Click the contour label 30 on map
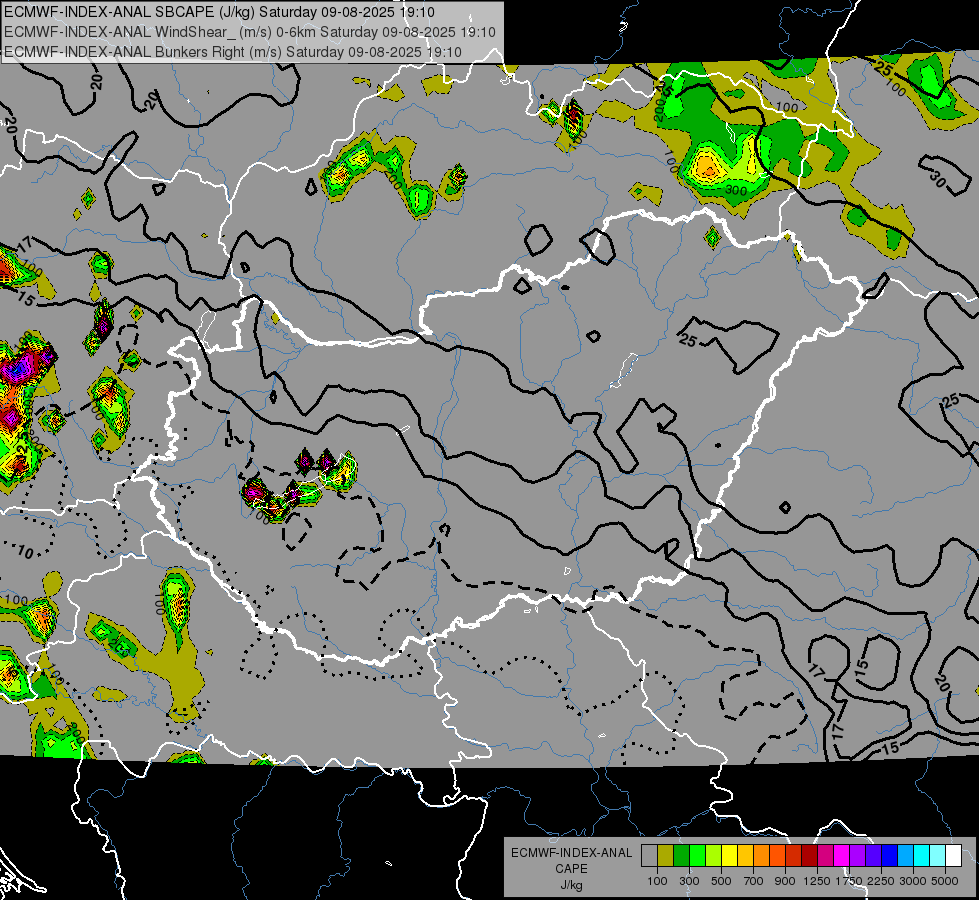Screen dimensions: 979x900 [937, 179]
